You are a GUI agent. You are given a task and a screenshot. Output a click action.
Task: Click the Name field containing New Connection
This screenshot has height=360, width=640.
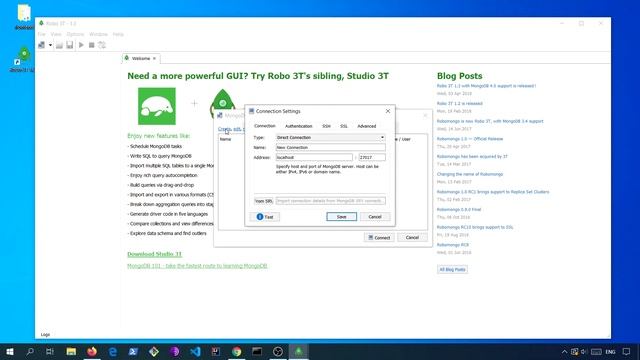pos(330,147)
